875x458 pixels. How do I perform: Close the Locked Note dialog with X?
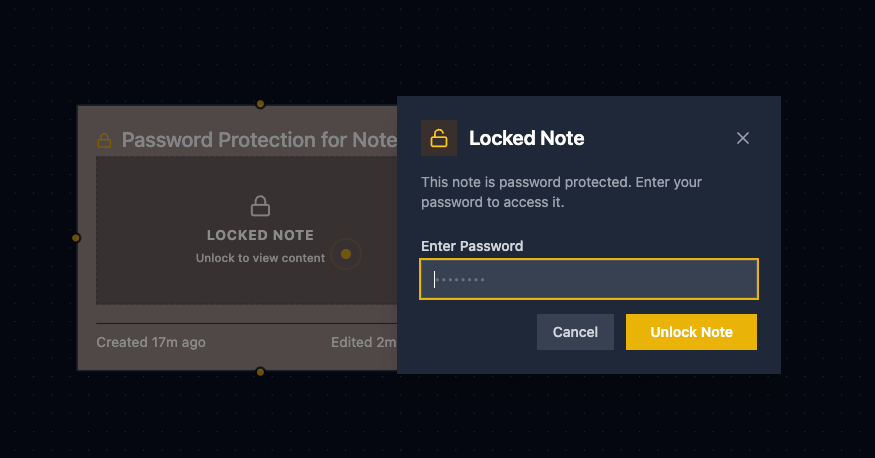pyautogui.click(x=743, y=138)
